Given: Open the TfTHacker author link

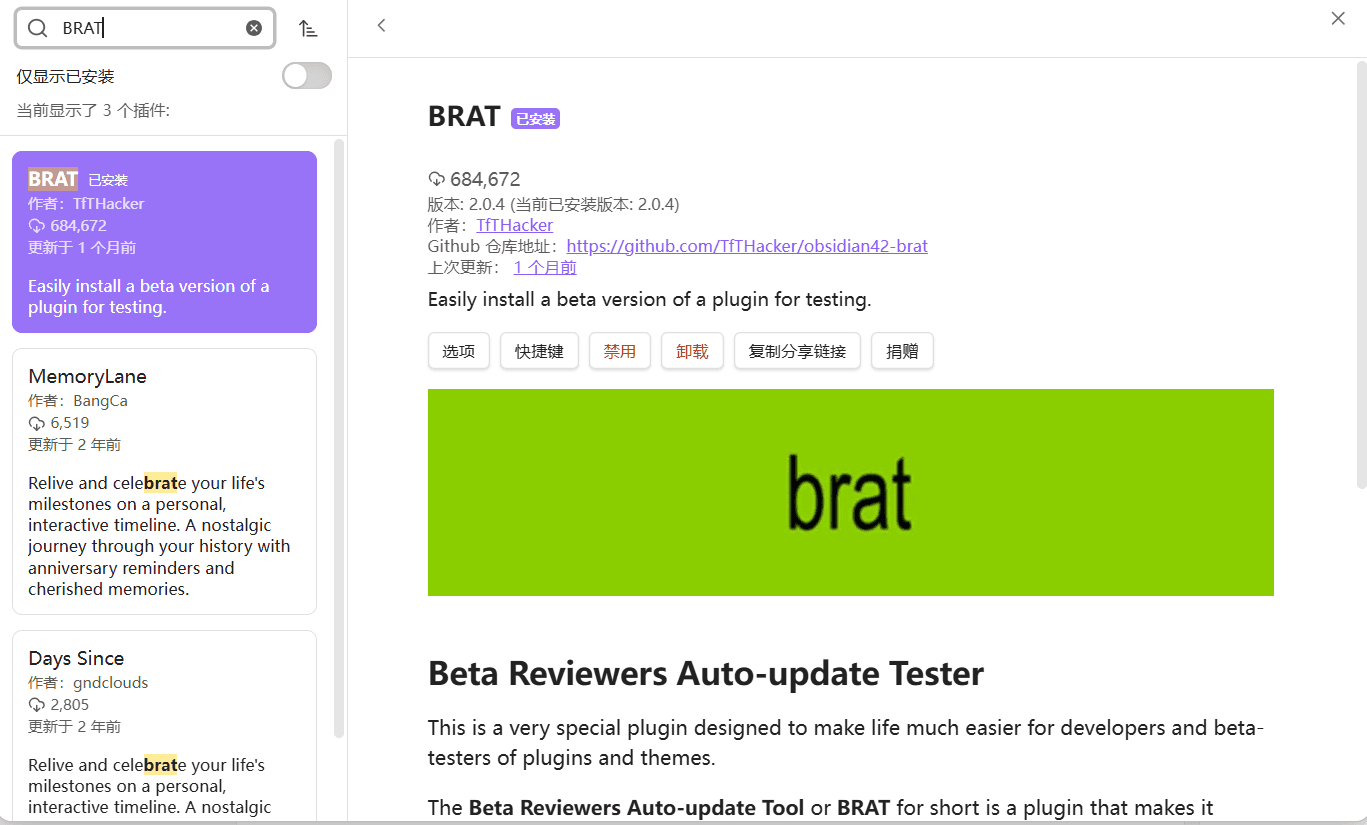Looking at the screenshot, I should 514,225.
